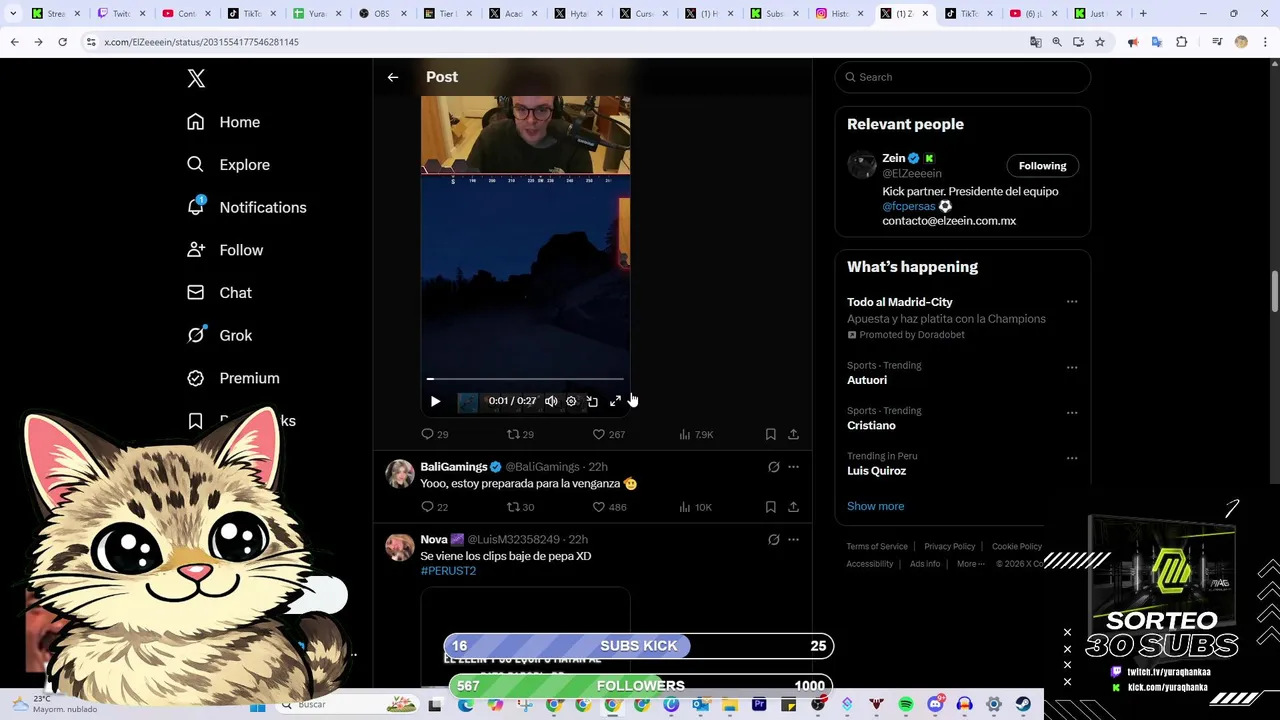Open more options for Madrid-City promoted trend
Viewport: 1280px width, 720px height.
[1072, 302]
